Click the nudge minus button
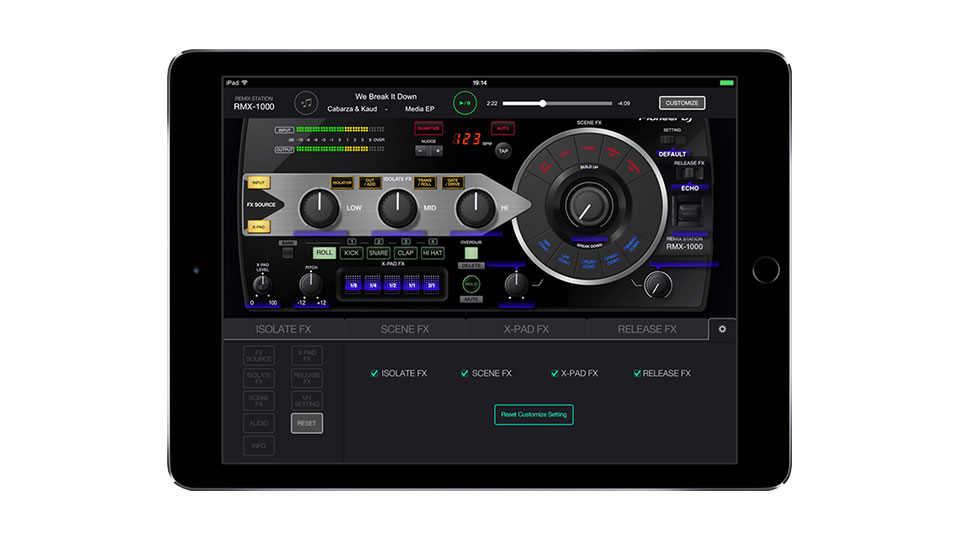Screen dimensions: 960x540 point(422,151)
